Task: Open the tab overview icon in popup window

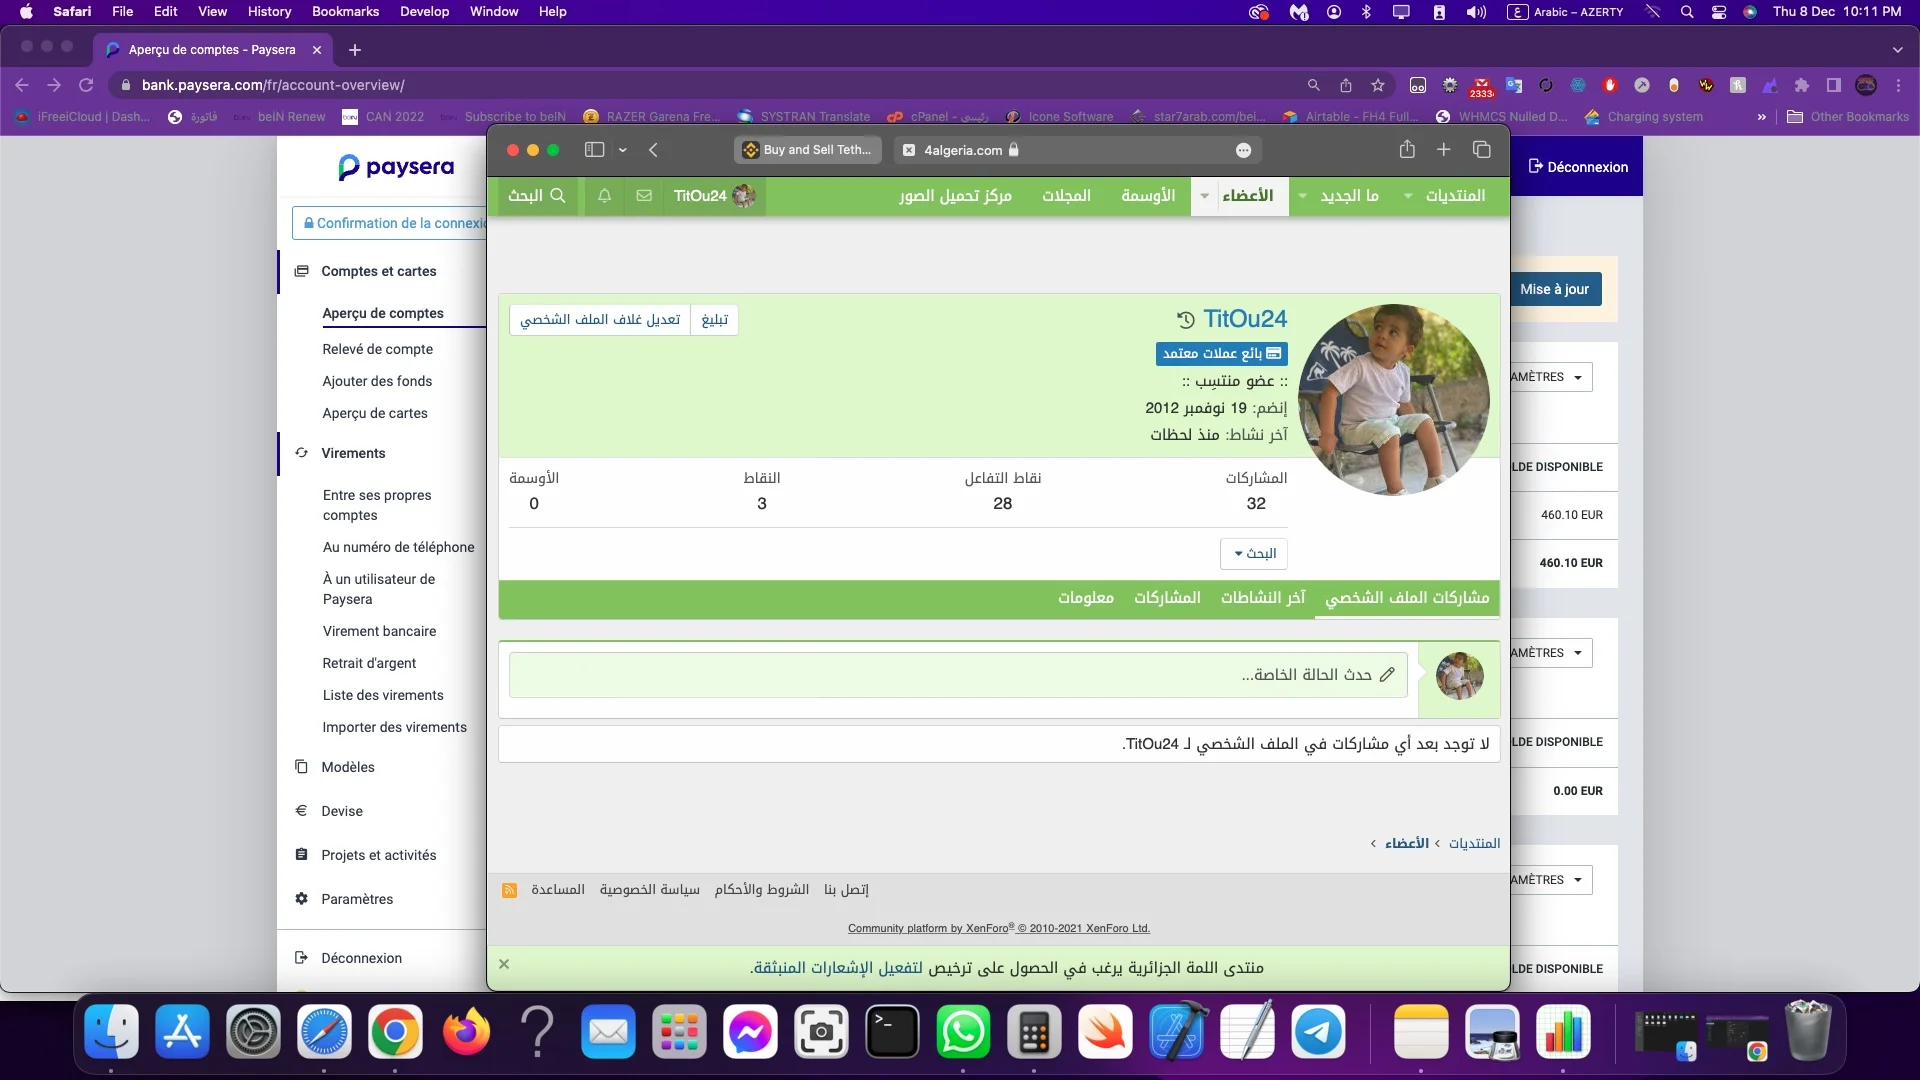Action: point(1481,150)
